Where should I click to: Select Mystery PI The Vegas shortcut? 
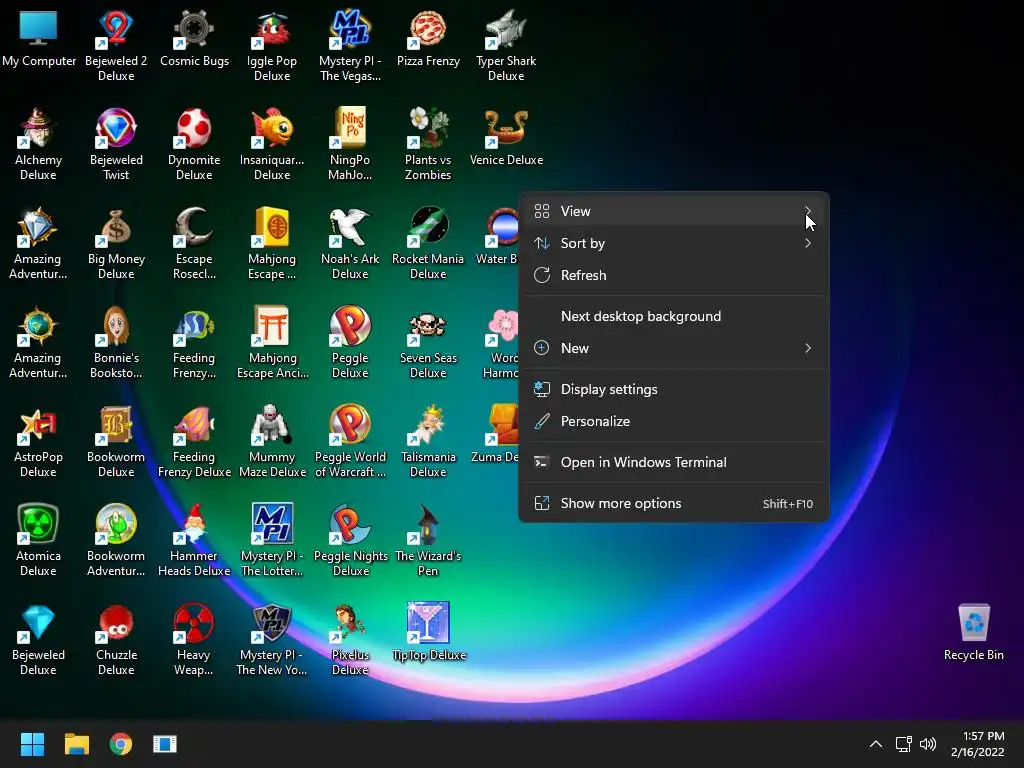point(350,46)
